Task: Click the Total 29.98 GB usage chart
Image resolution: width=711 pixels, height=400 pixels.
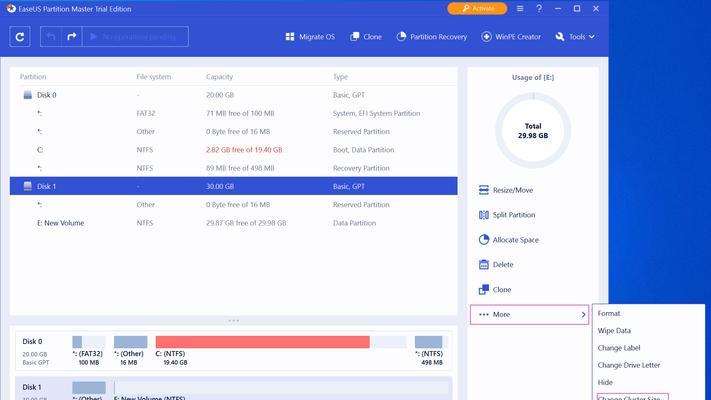Action: [533, 131]
